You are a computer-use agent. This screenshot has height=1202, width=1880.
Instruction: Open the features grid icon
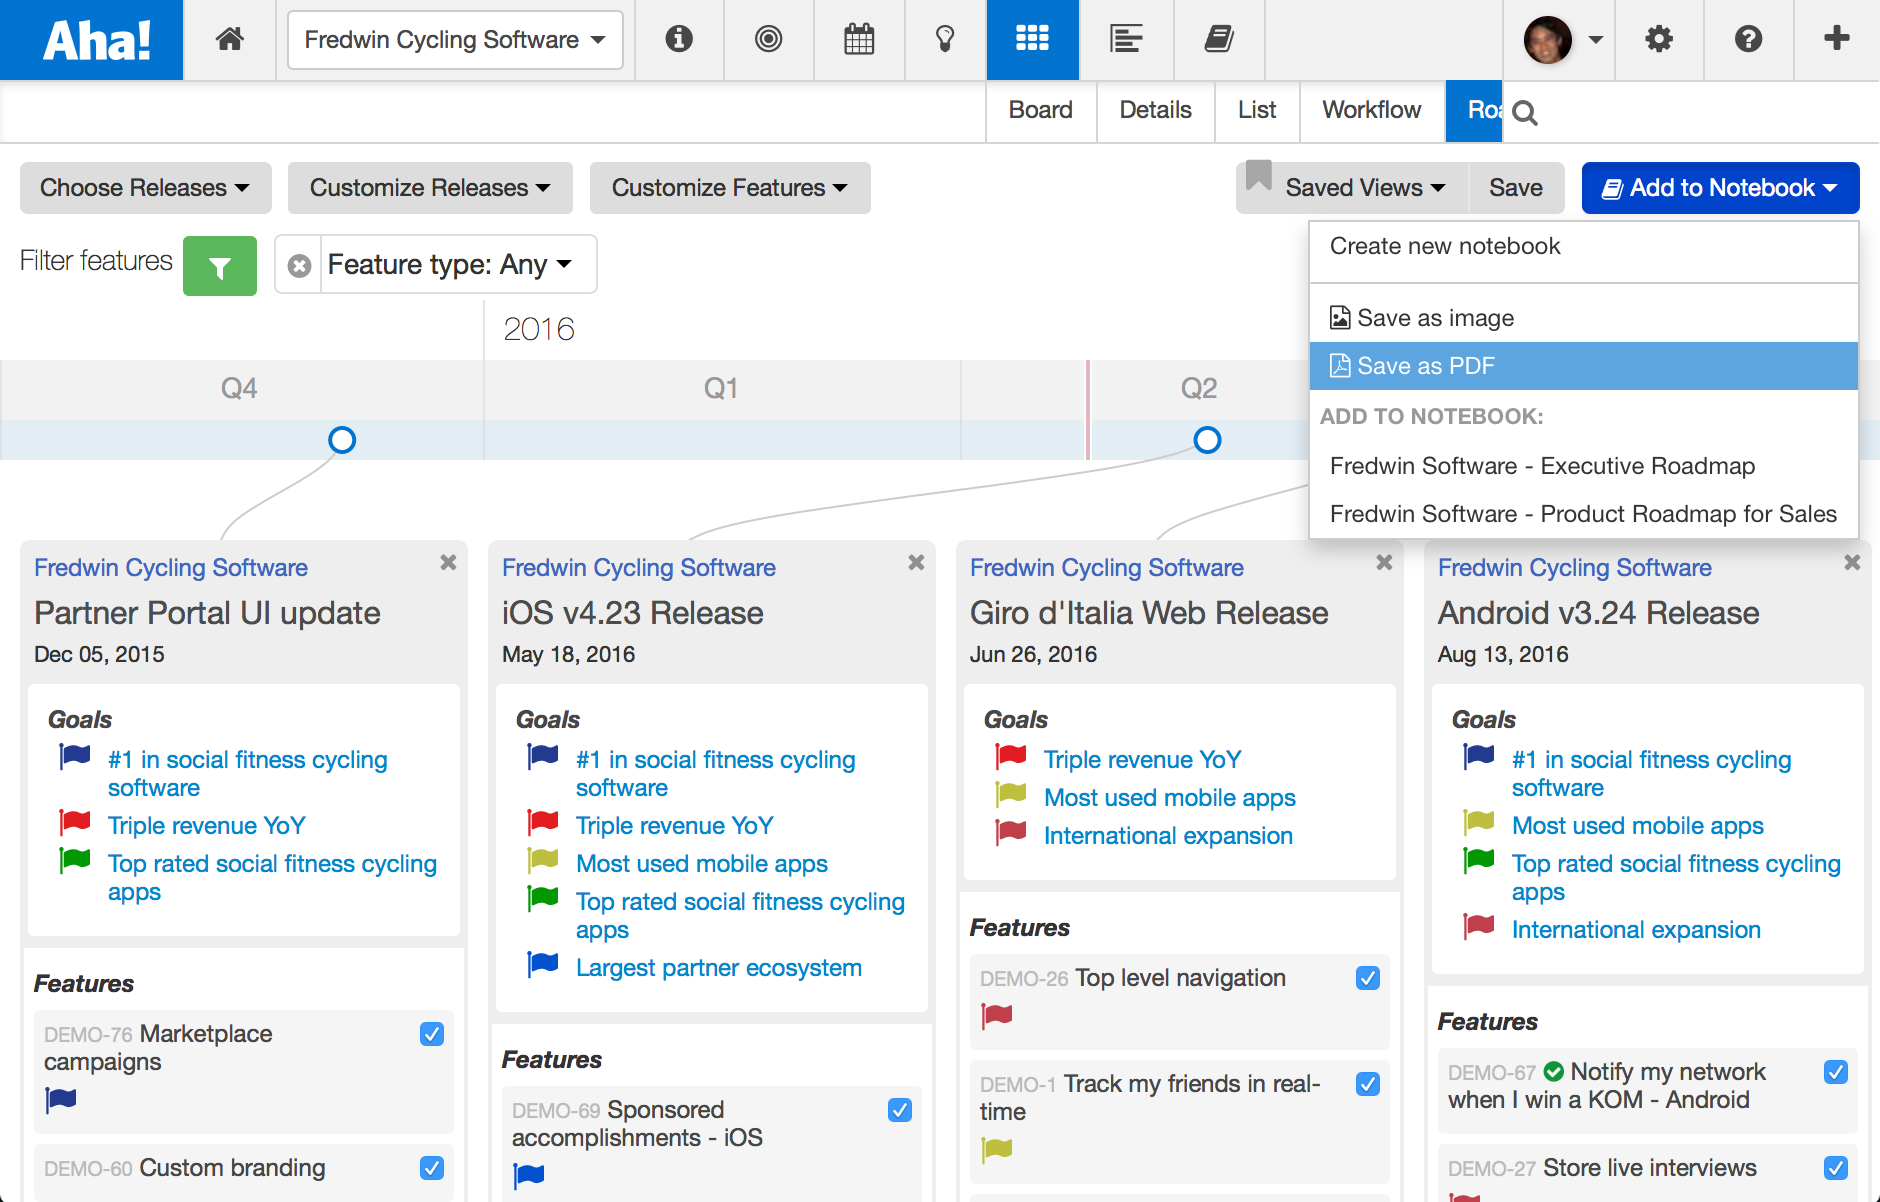coord(1032,39)
